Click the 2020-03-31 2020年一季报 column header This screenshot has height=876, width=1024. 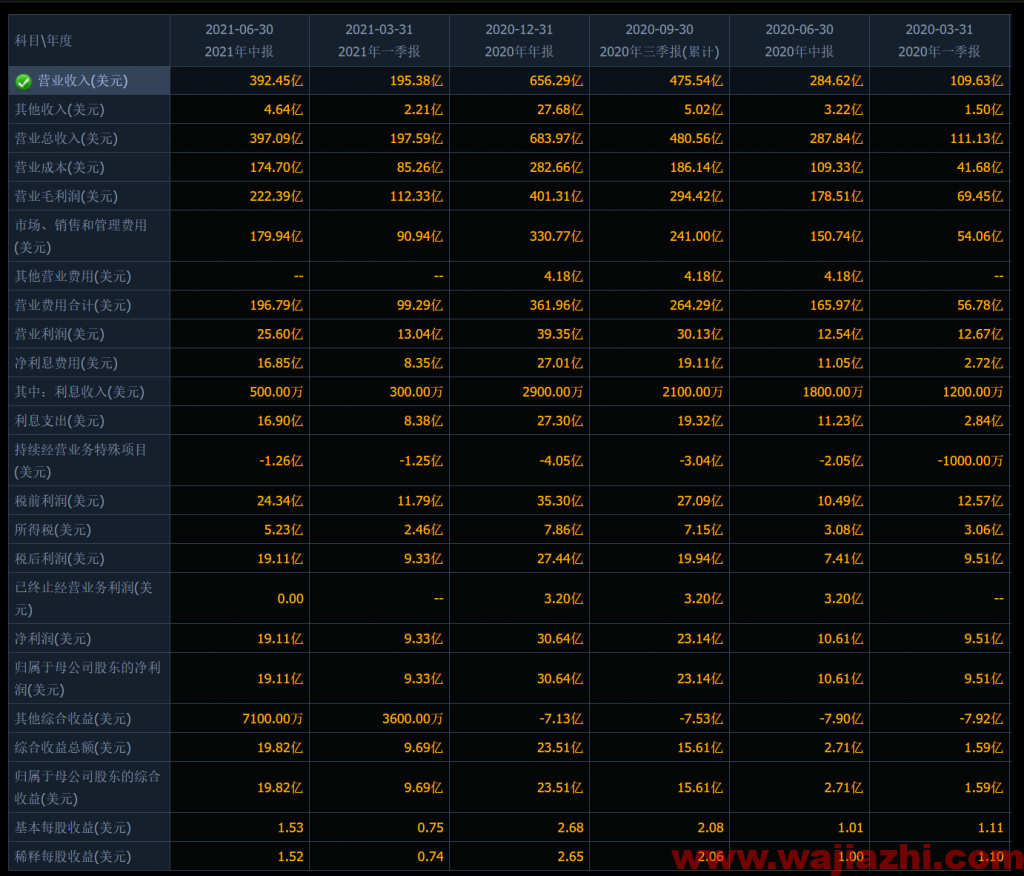[x=939, y=41]
